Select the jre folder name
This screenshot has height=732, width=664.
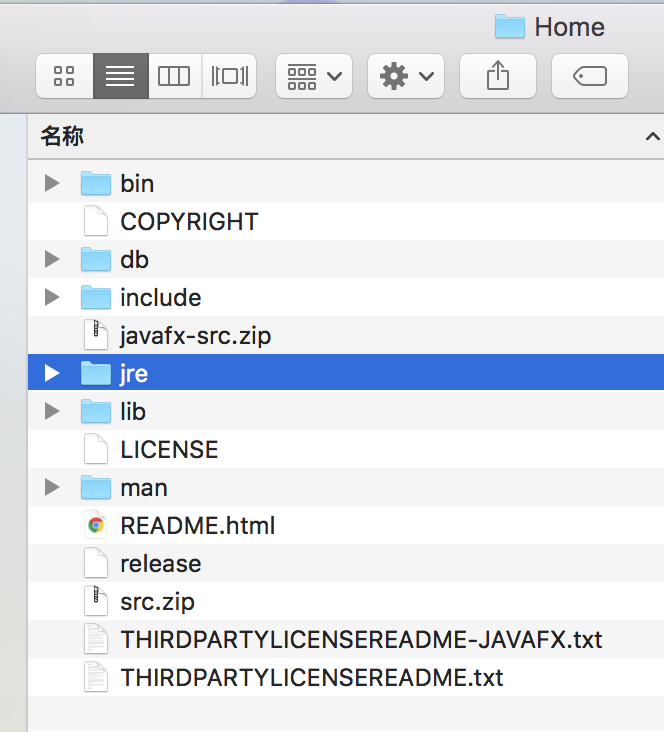[x=134, y=374]
